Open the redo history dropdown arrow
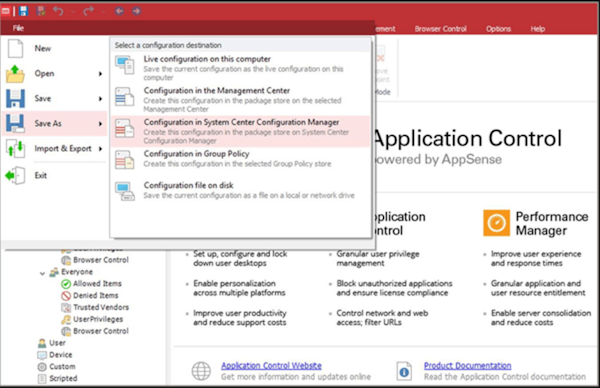600x388 pixels. pos(103,11)
